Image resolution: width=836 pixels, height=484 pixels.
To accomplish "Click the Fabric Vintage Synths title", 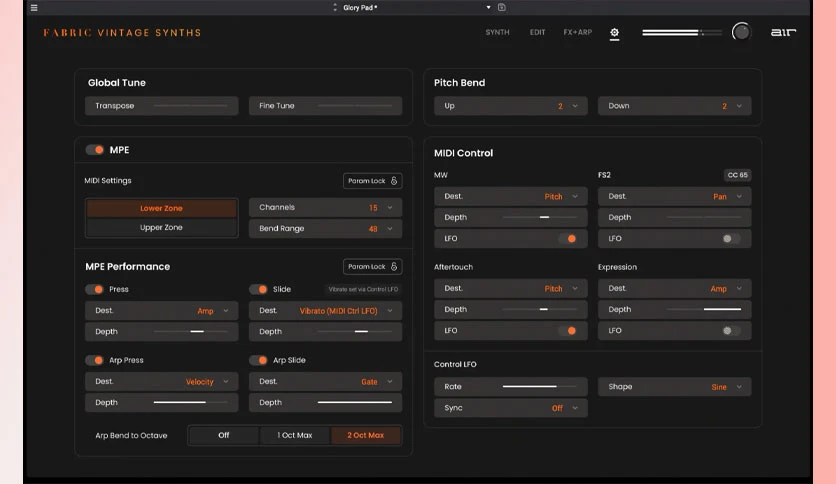I will tap(122, 33).
